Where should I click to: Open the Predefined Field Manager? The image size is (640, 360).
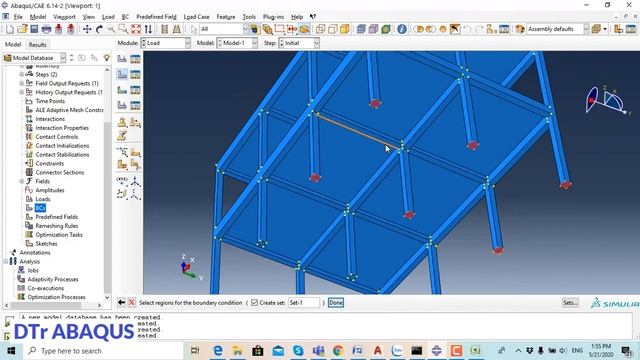135,90
